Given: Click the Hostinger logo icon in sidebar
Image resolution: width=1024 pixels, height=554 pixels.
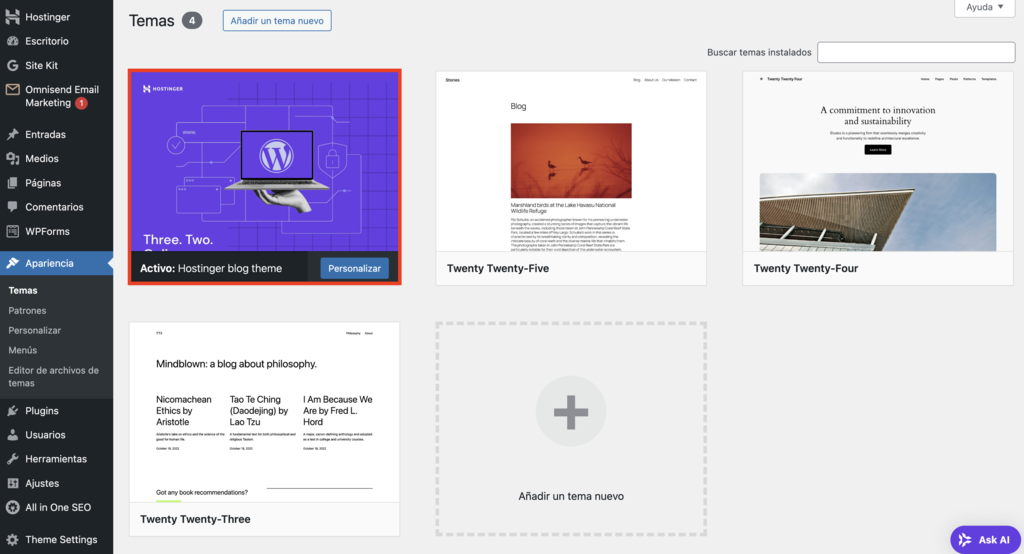Looking at the screenshot, I should 13,17.
